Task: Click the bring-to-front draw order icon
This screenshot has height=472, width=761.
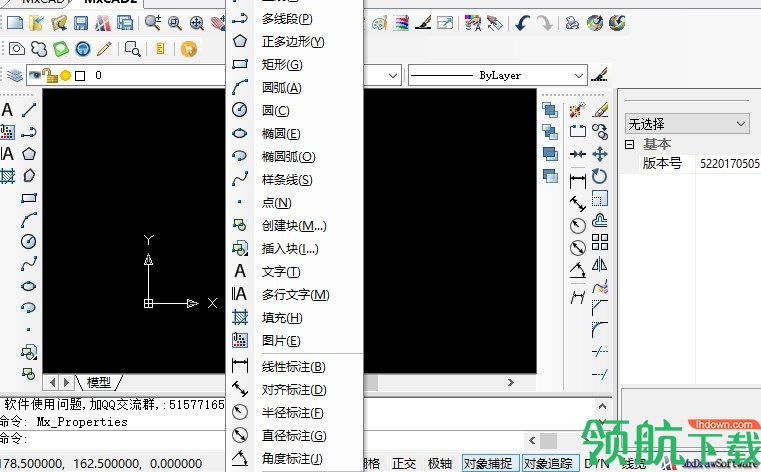Action: (550, 110)
